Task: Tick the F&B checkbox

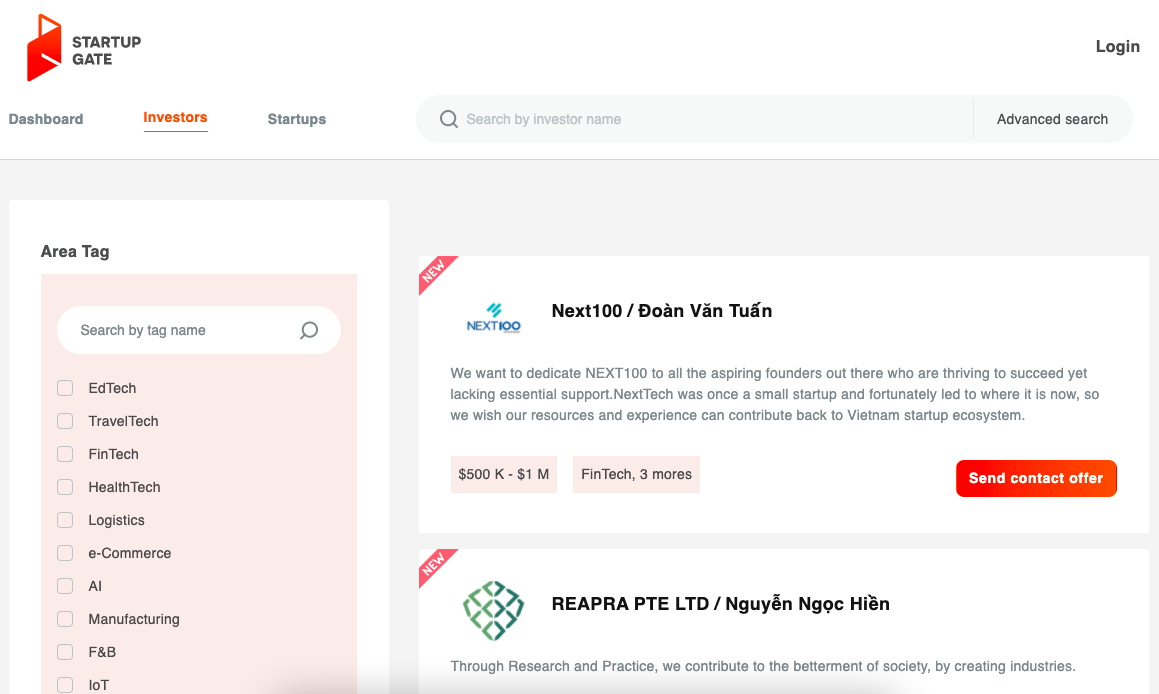Action: pos(65,652)
